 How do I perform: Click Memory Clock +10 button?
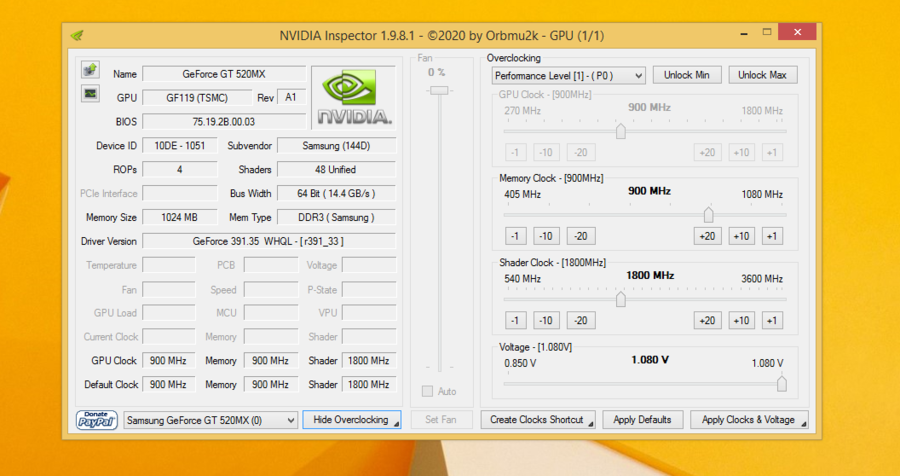tap(742, 236)
